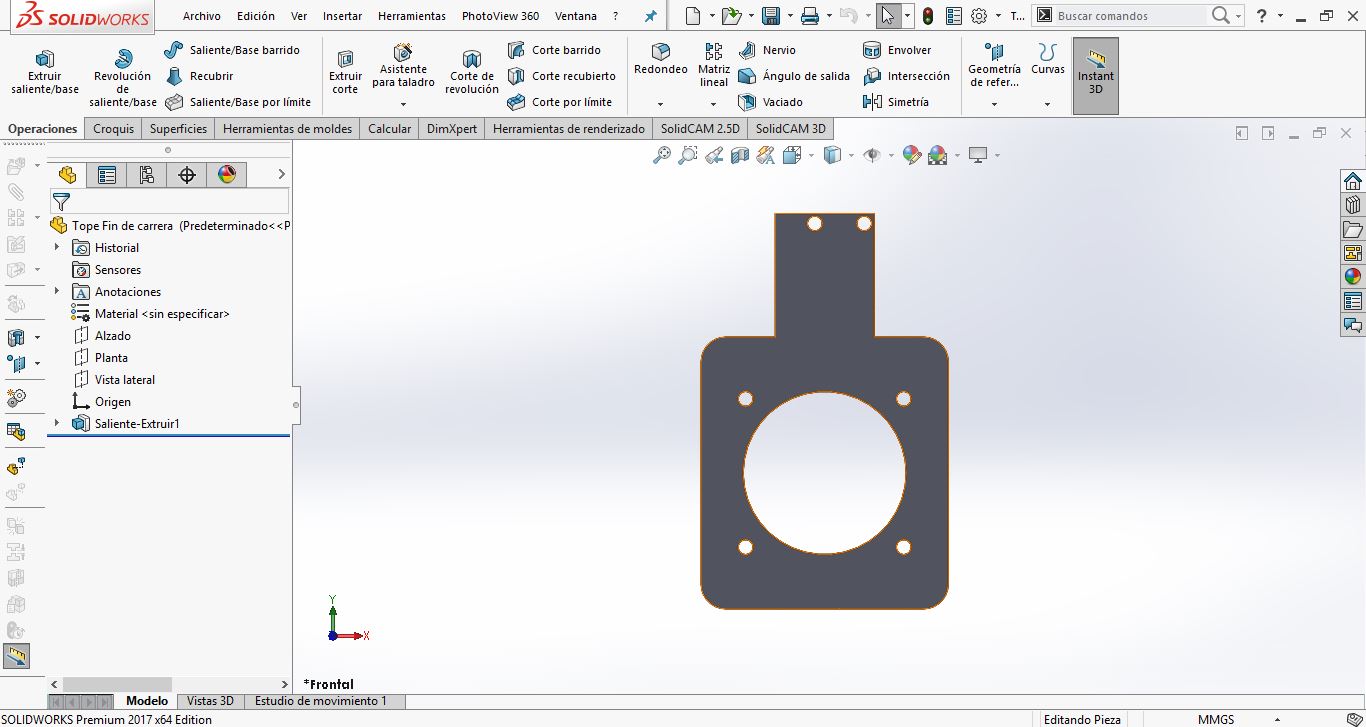Open the Curvas dropdown arrow
This screenshot has width=1366, height=727.
coord(1048,104)
